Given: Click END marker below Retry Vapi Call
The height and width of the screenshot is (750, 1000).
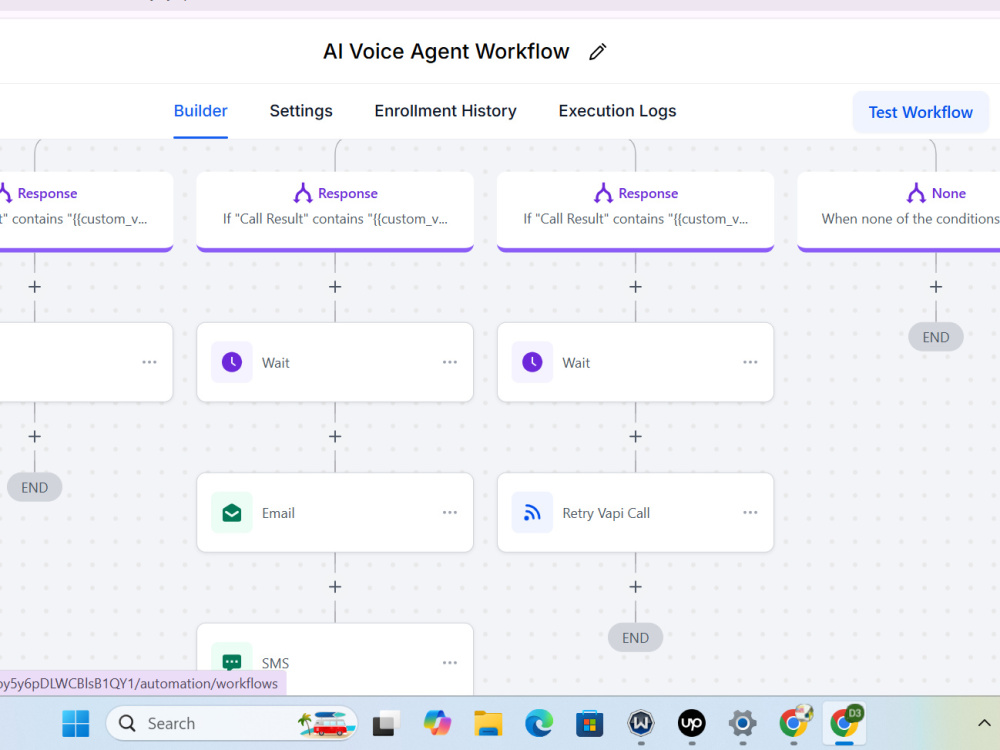Looking at the screenshot, I should (x=635, y=638).
